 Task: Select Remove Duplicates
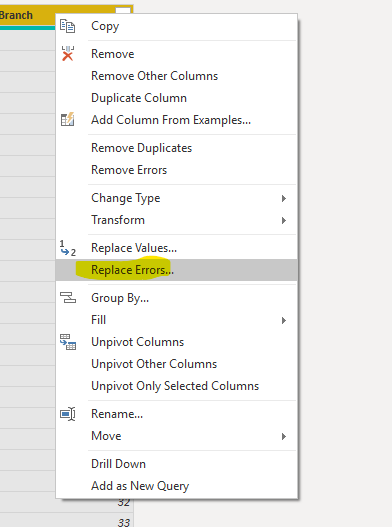[x=177, y=148]
